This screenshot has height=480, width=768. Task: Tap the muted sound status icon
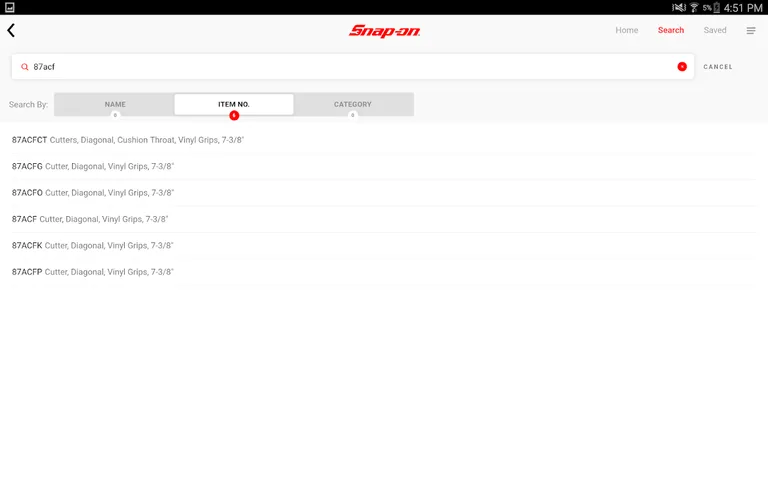pos(679,7)
